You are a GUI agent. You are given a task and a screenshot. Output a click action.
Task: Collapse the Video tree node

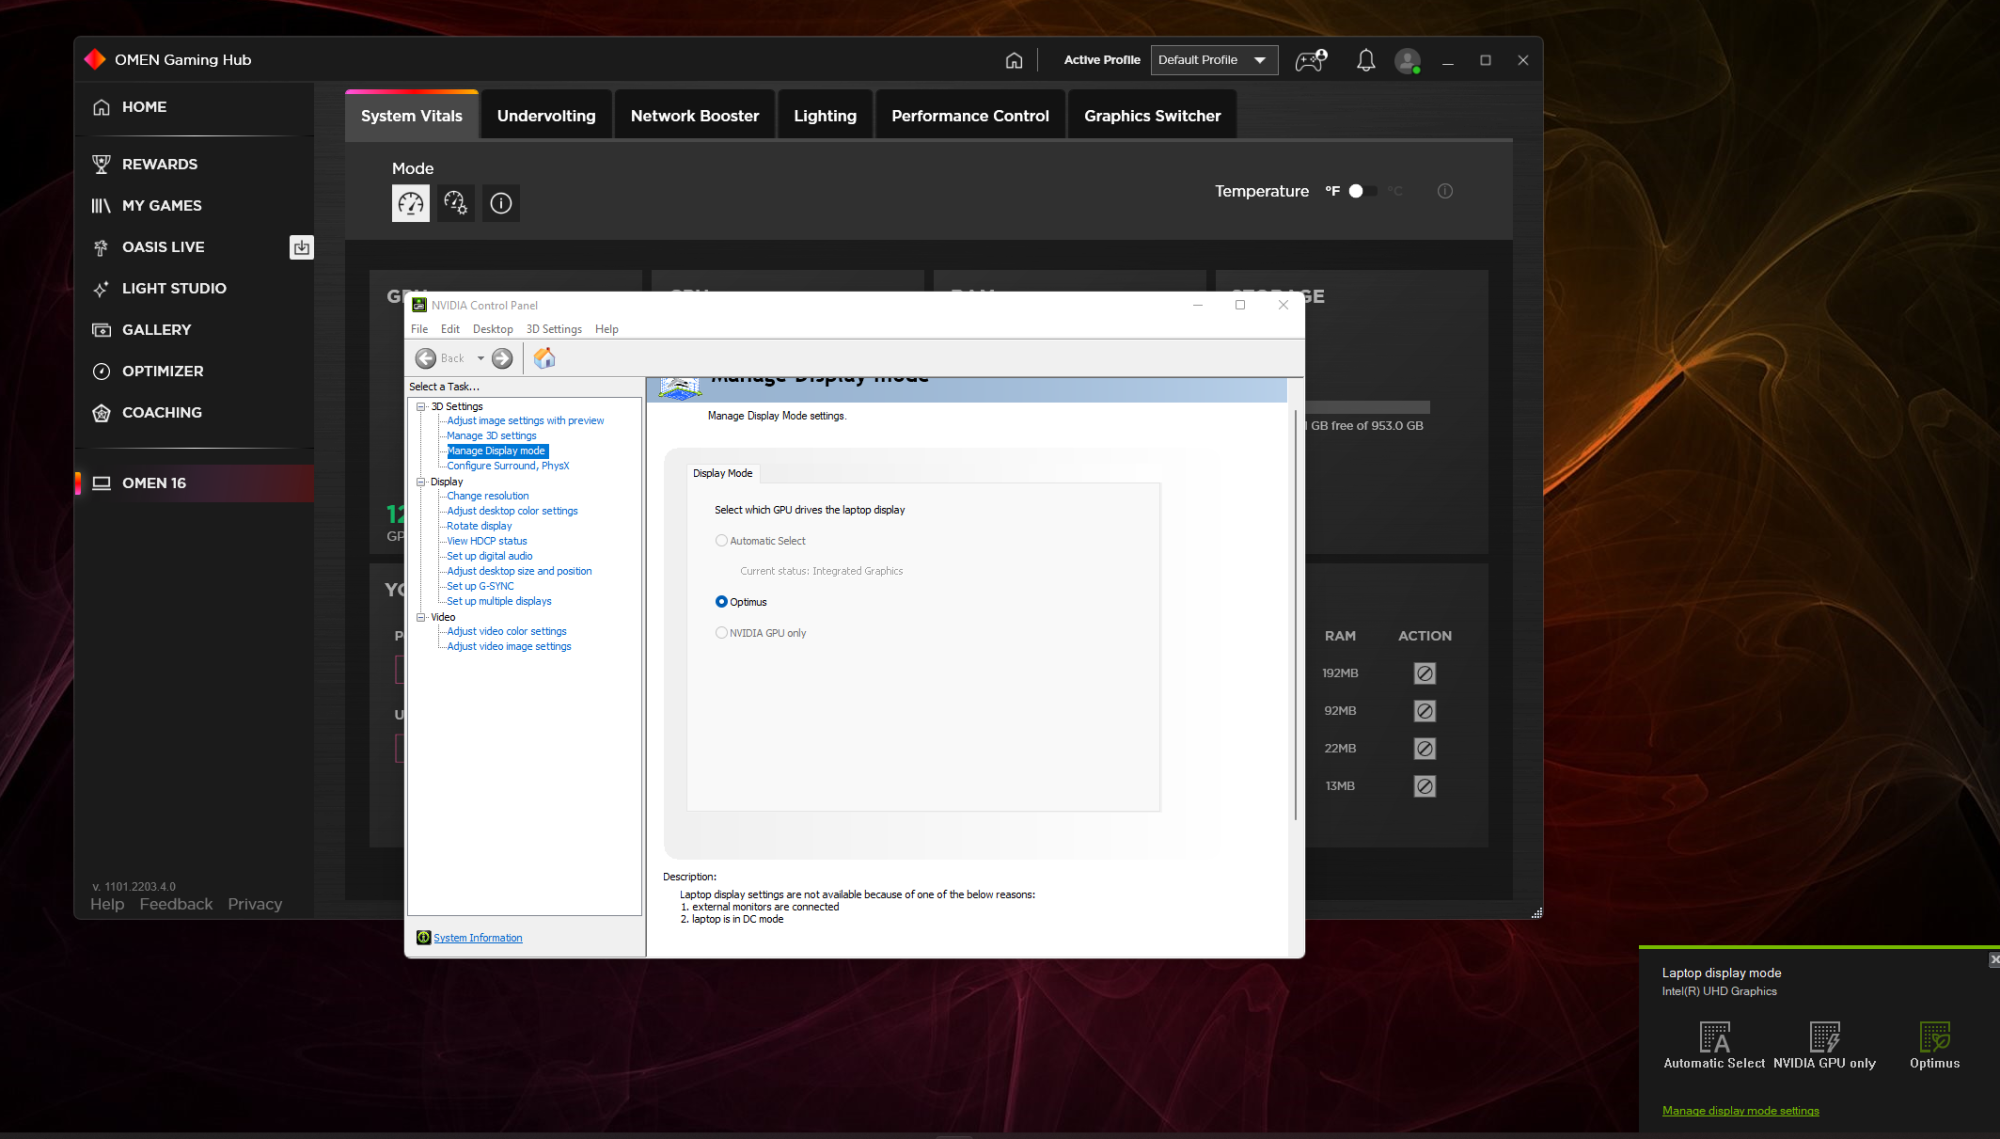tap(421, 617)
